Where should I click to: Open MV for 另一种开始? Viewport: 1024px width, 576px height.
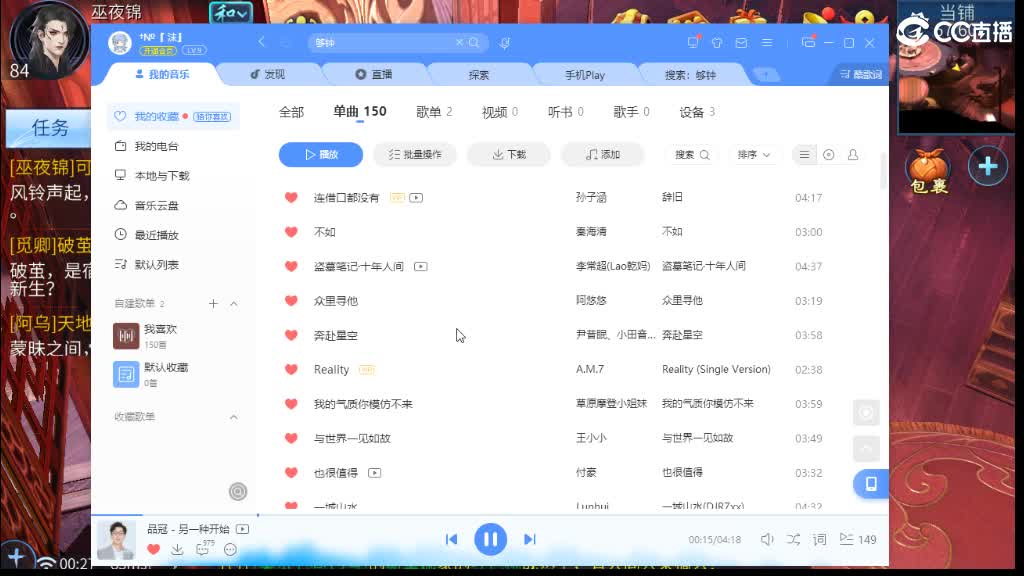242,529
